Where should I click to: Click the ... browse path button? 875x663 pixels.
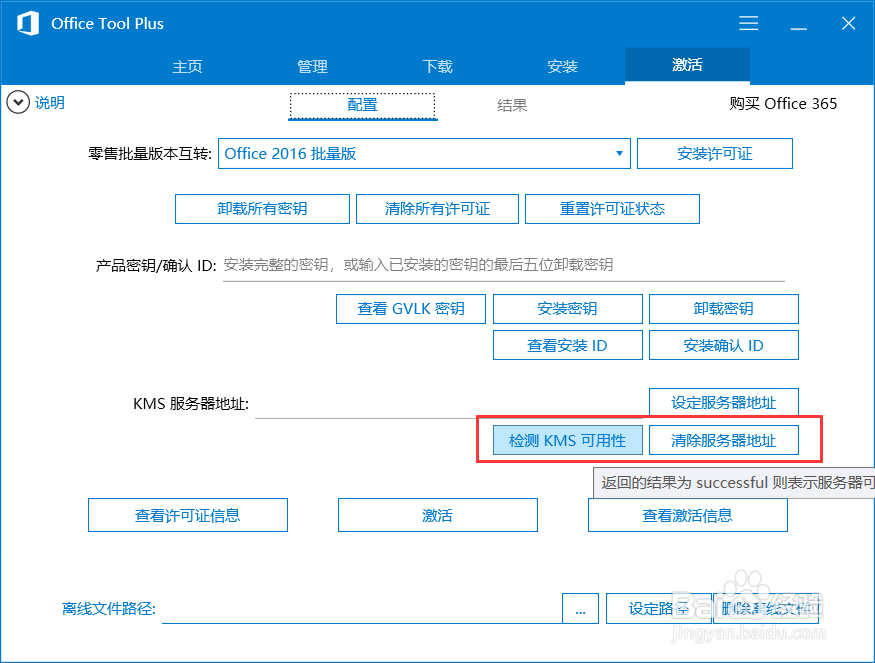580,609
